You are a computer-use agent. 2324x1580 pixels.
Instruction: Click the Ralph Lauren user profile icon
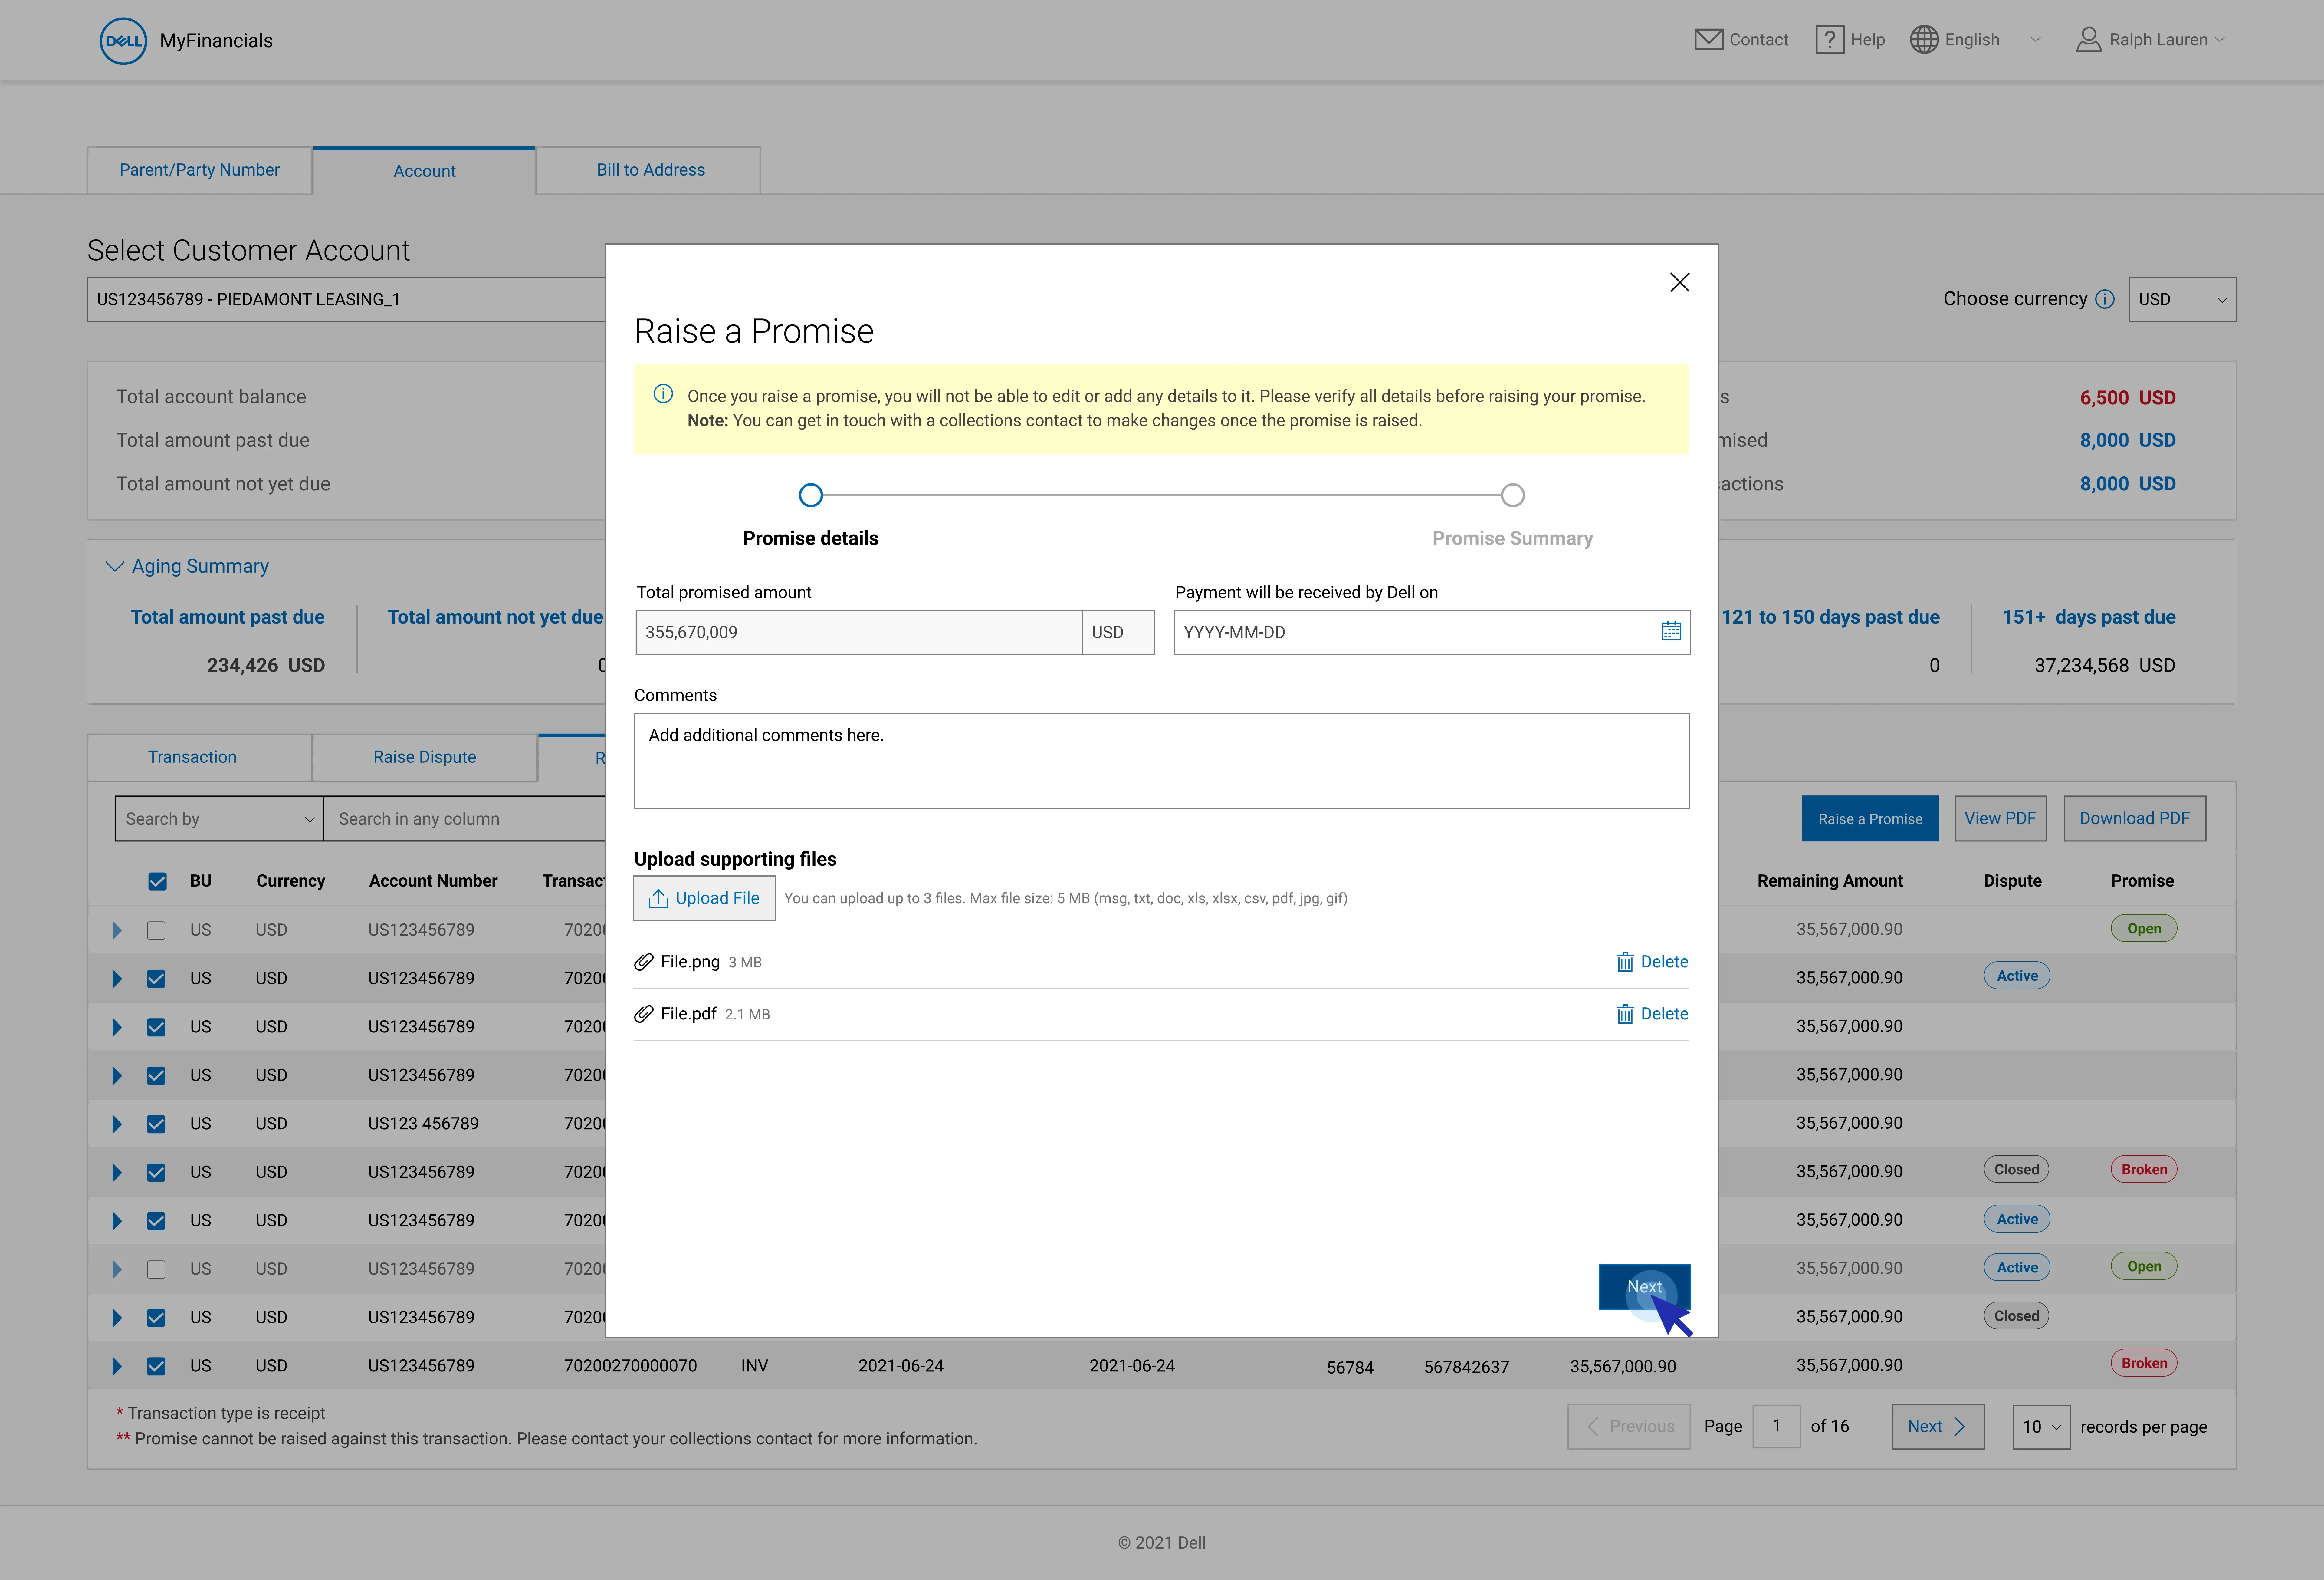2089,40
